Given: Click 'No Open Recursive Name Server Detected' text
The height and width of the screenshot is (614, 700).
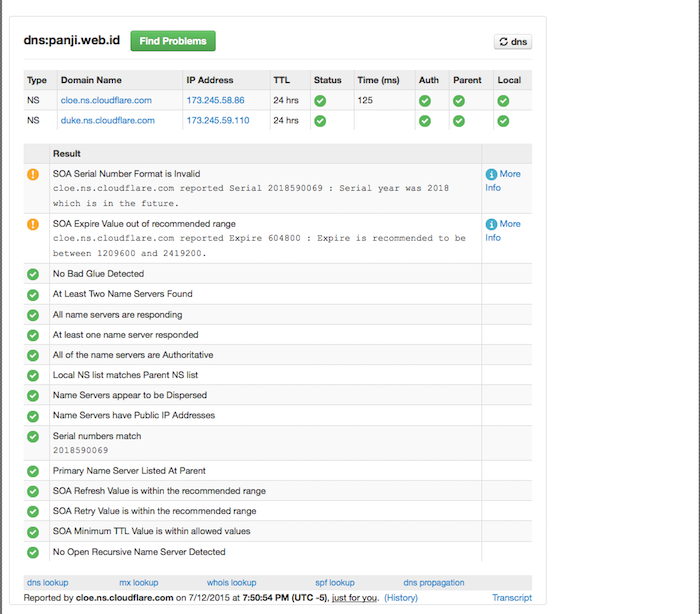Looking at the screenshot, I should (139, 552).
